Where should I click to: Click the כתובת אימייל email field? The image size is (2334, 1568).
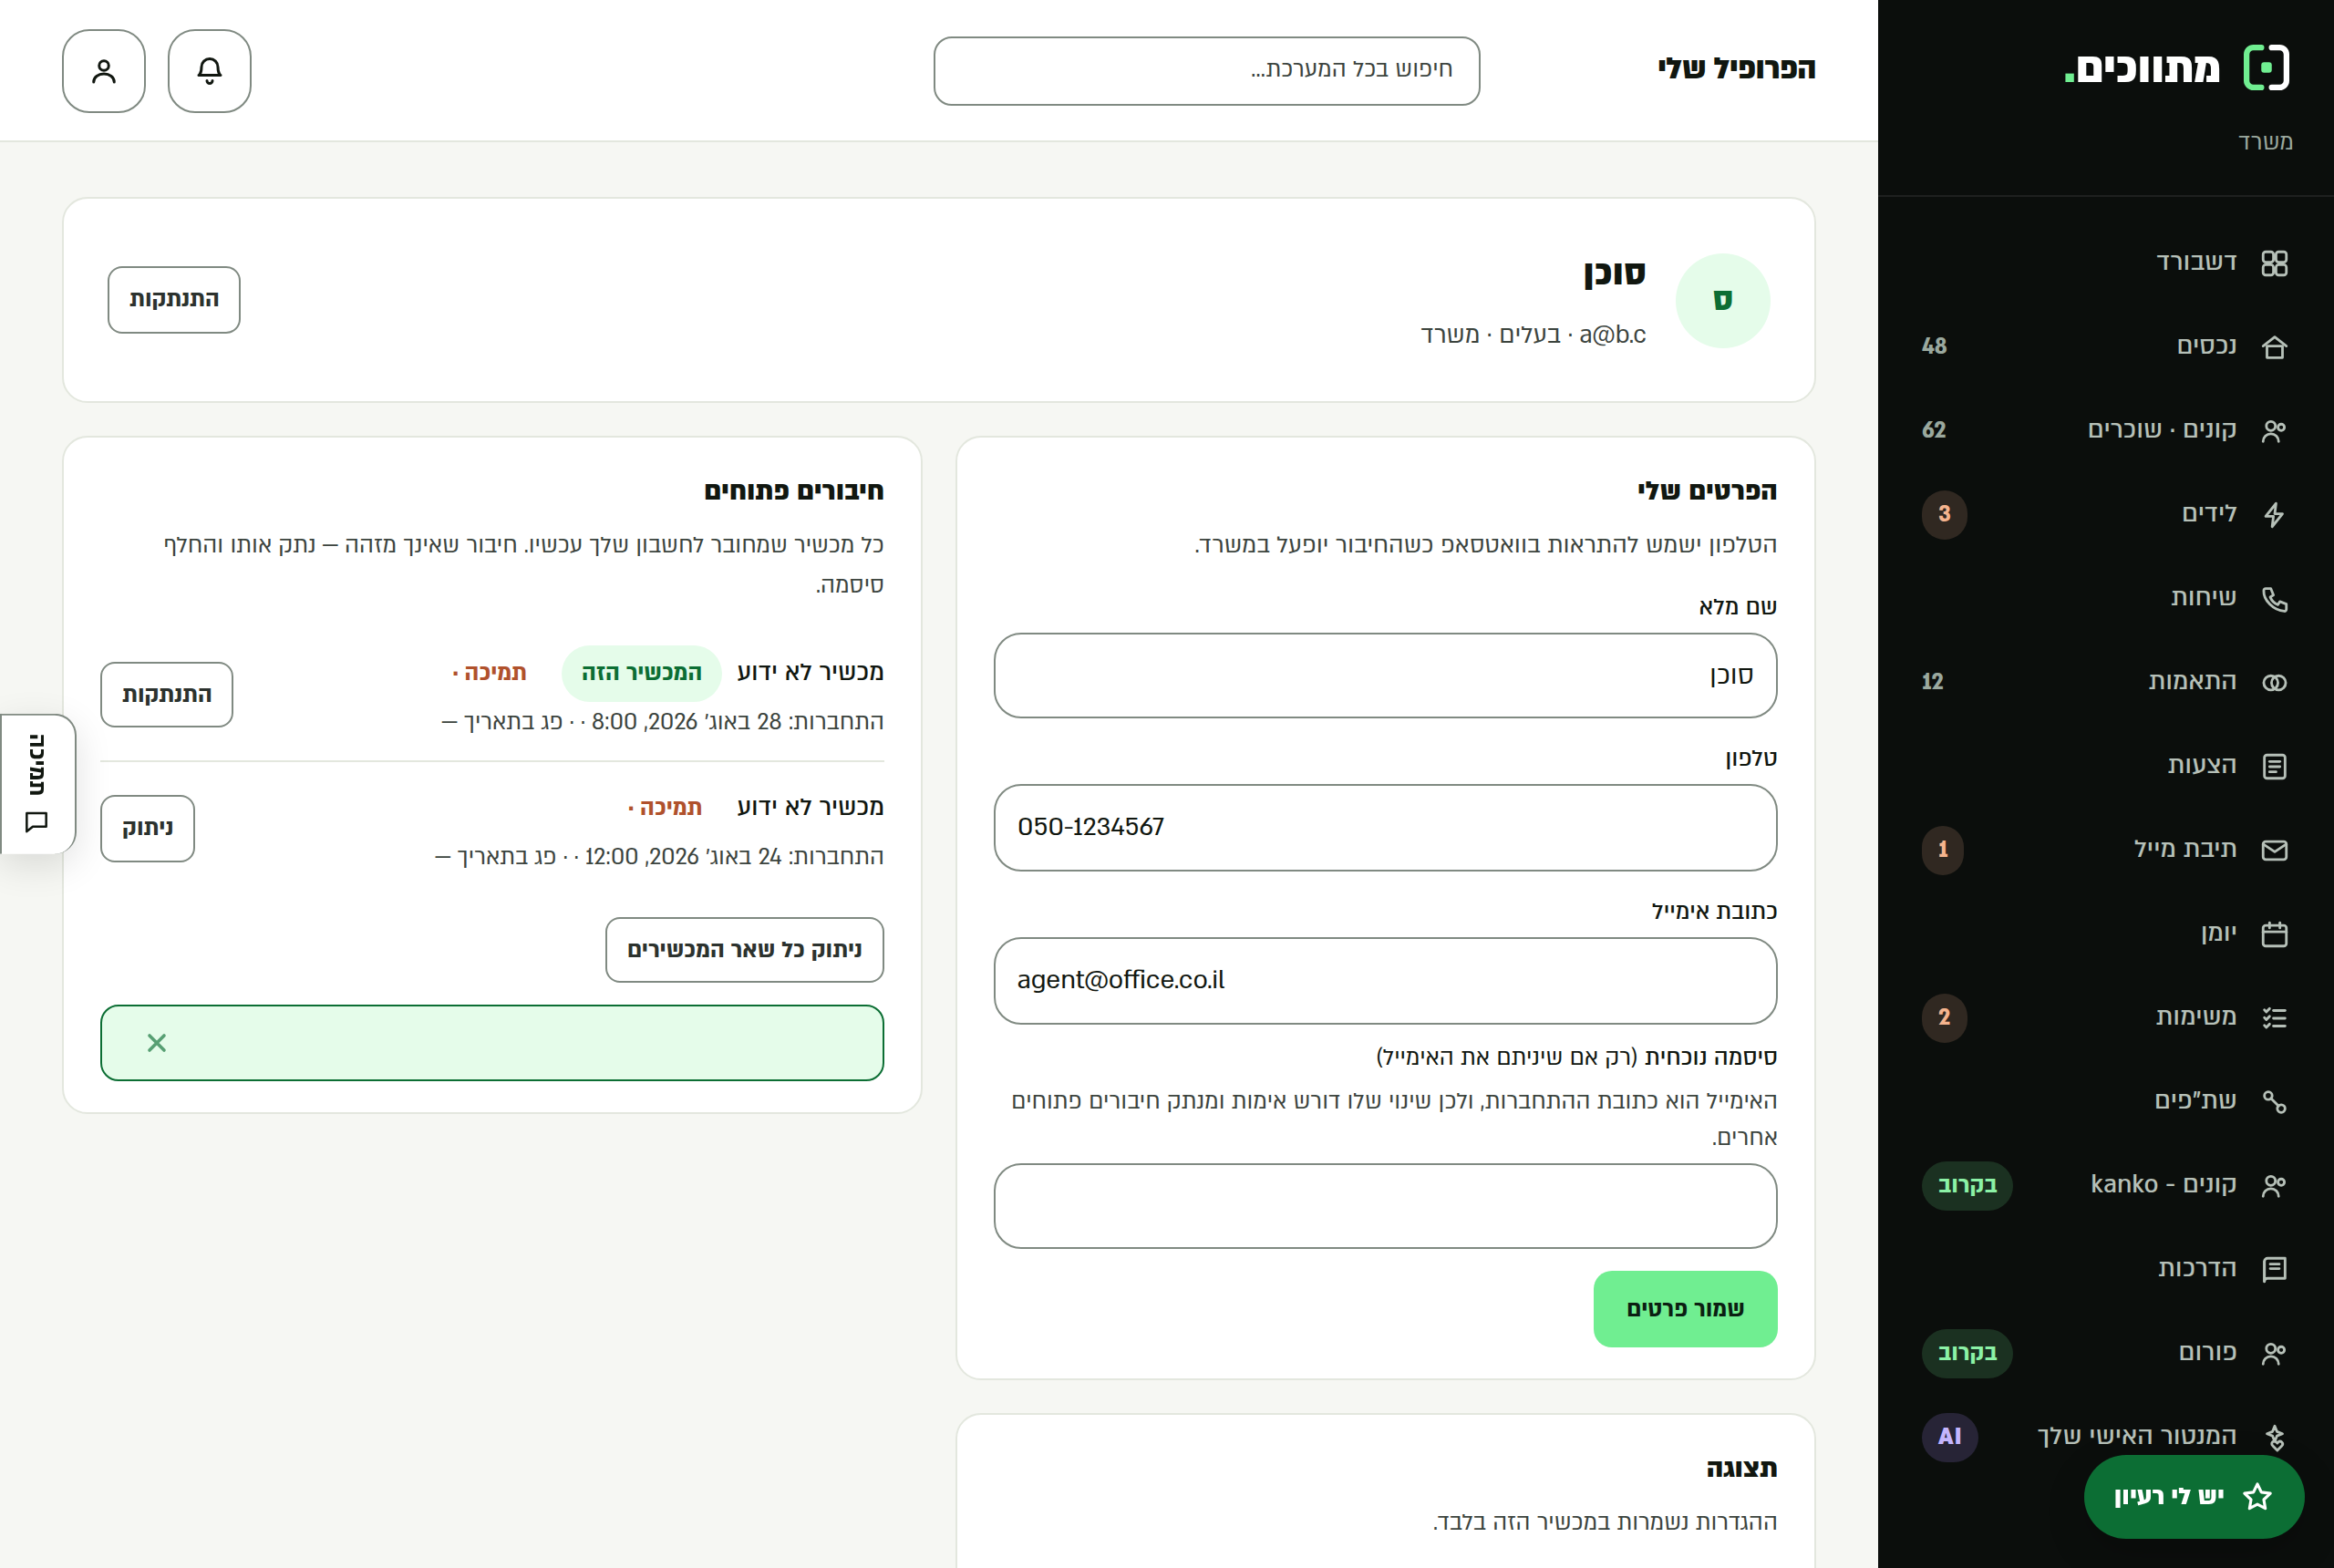pyautogui.click(x=1386, y=980)
